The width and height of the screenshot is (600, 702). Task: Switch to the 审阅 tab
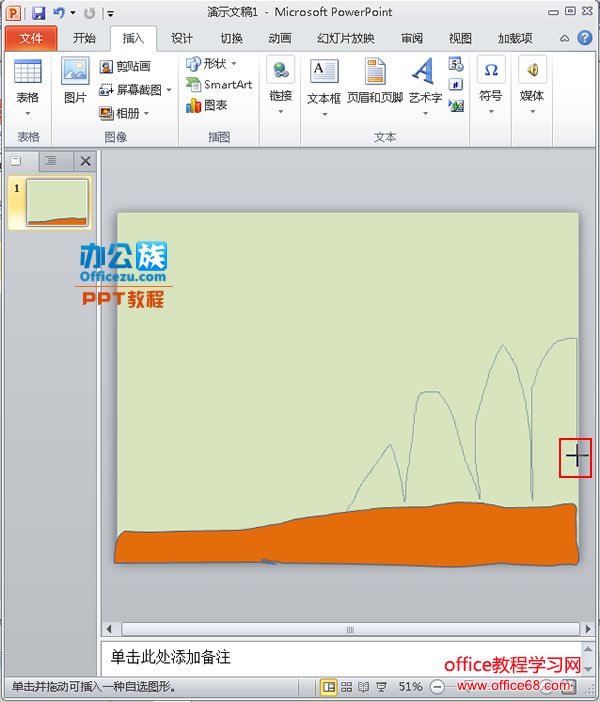(411, 39)
